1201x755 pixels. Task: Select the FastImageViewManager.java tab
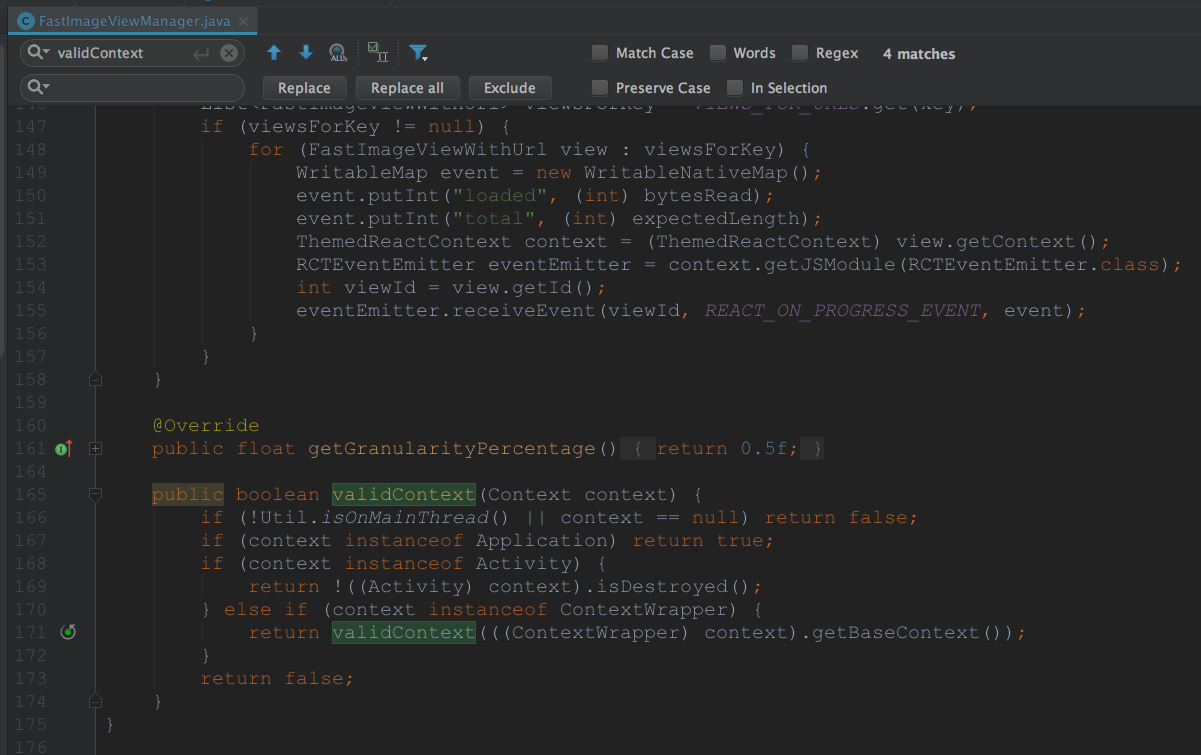pos(131,21)
